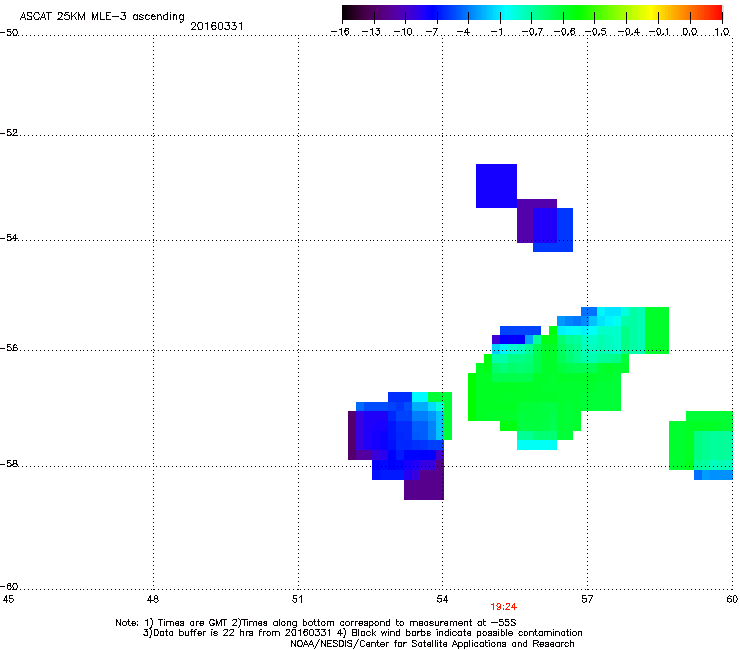The height and width of the screenshot is (650, 740).
Task: Select color scale label 1.0
Action: click(722, 32)
